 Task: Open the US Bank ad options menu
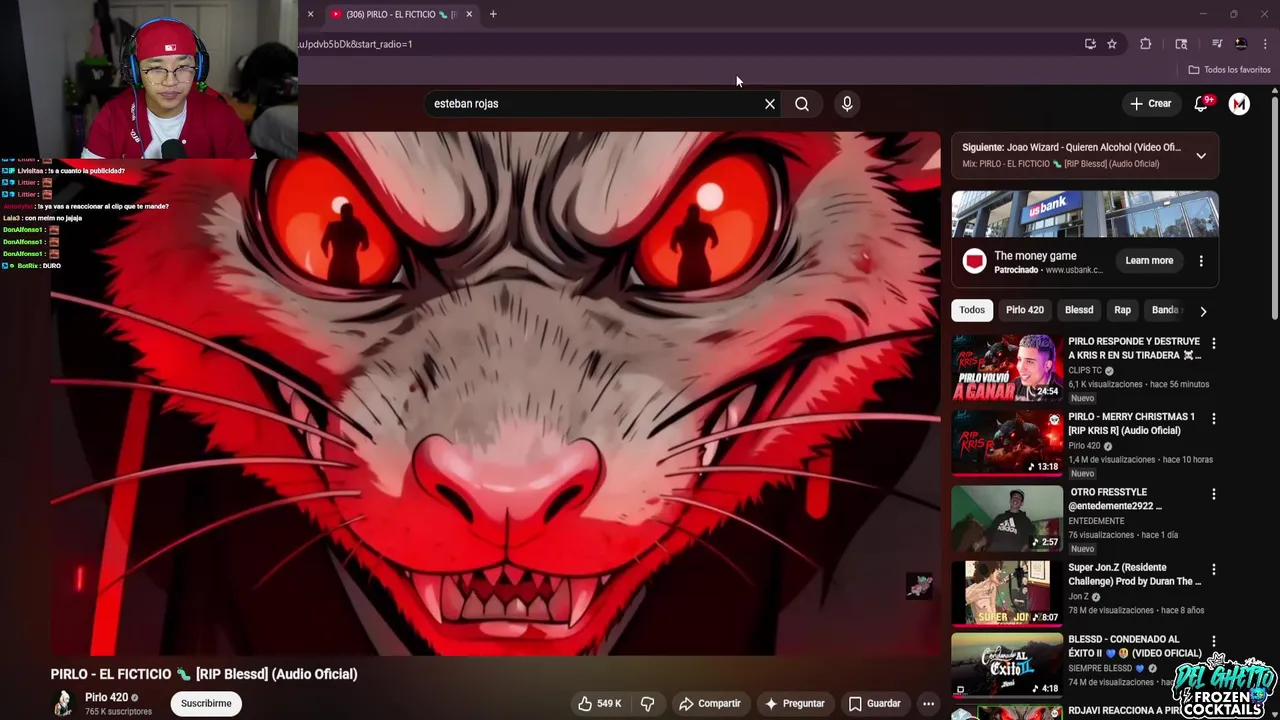(1201, 261)
